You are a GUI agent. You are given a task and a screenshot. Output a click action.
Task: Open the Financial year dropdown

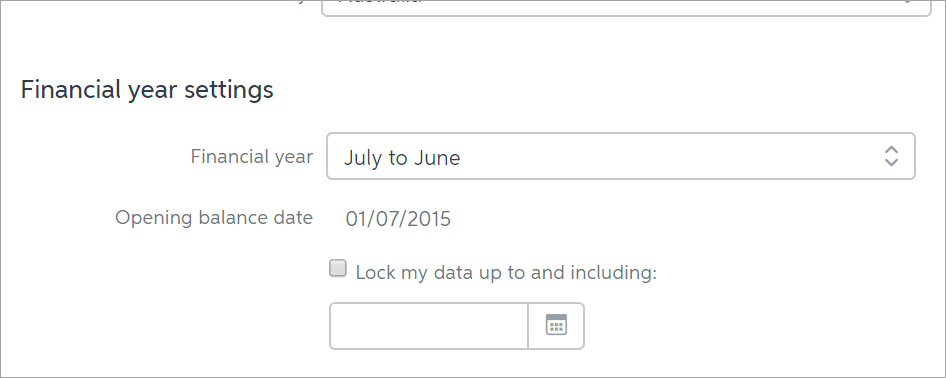pos(621,156)
